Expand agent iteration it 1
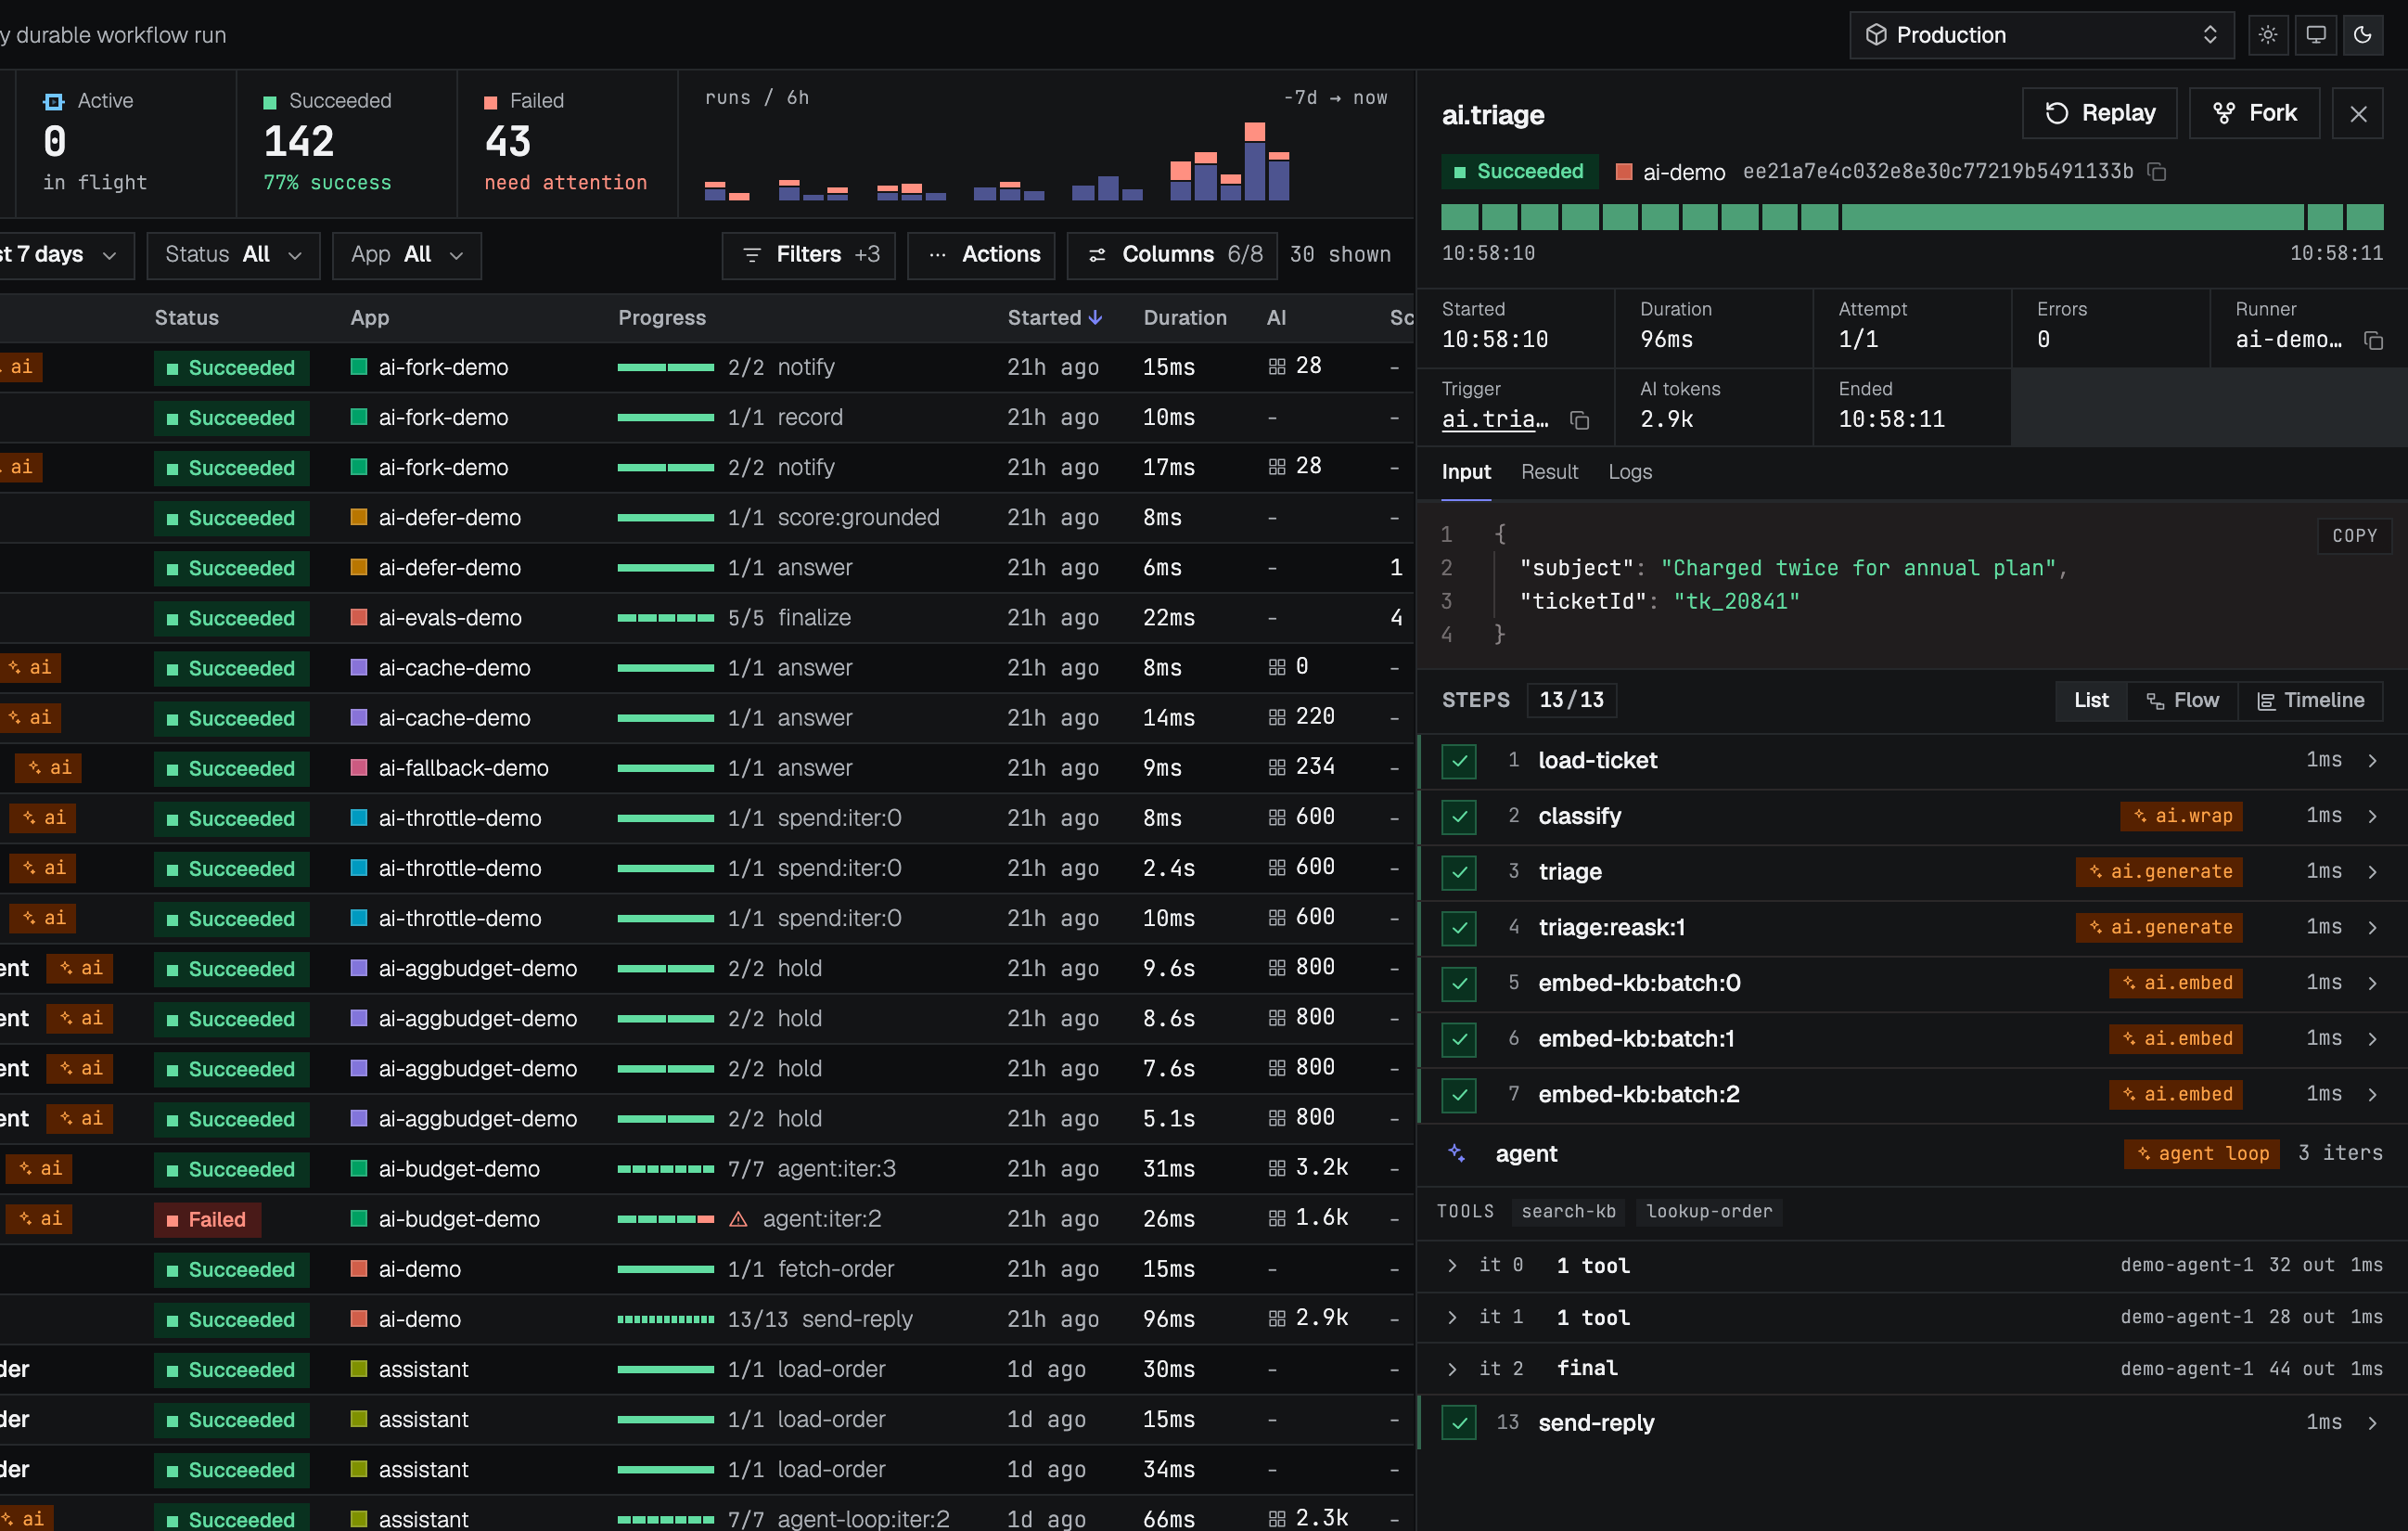The width and height of the screenshot is (2408, 1531). [1452, 1318]
